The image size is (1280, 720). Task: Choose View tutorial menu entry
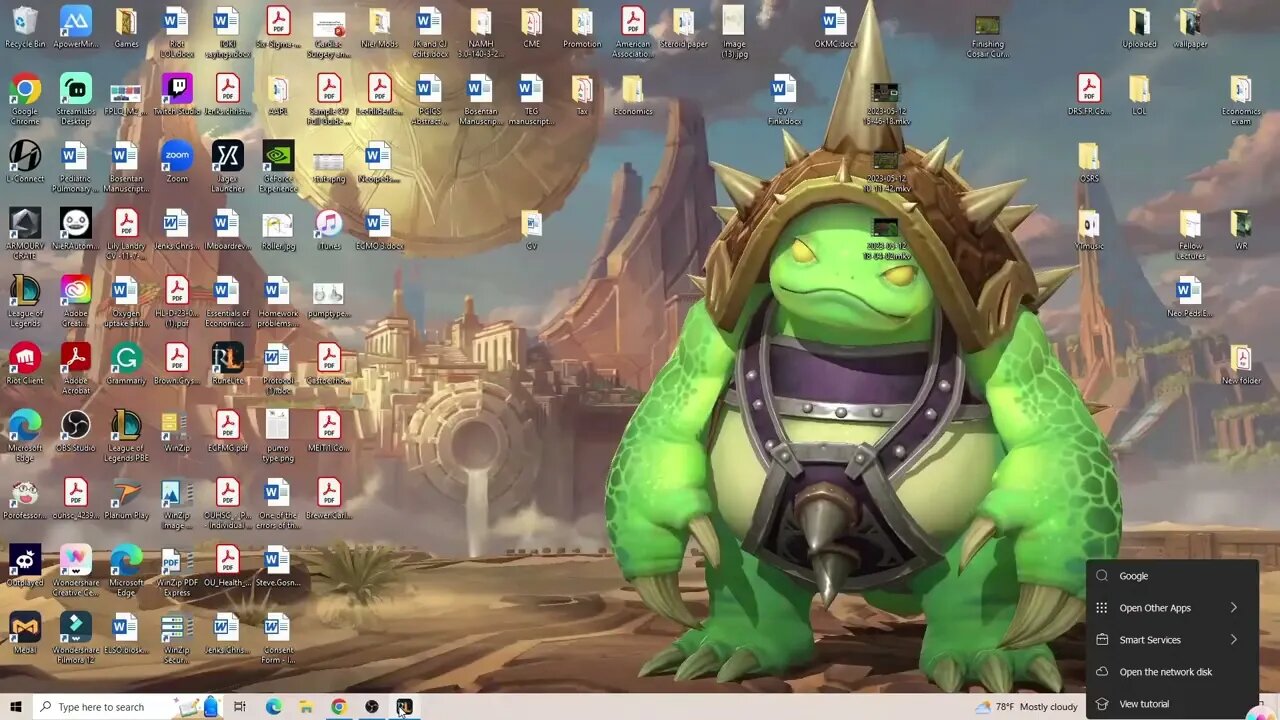tap(1172, 704)
